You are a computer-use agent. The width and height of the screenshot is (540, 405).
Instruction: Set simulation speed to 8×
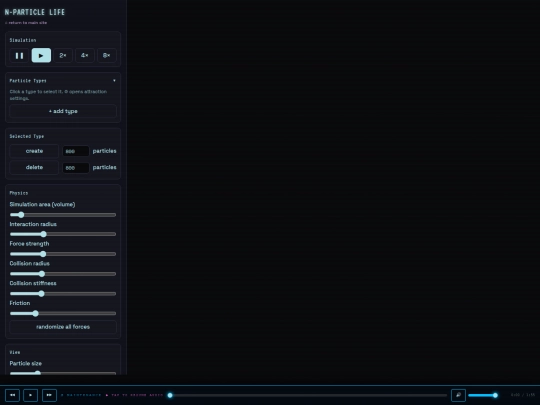click(106, 55)
